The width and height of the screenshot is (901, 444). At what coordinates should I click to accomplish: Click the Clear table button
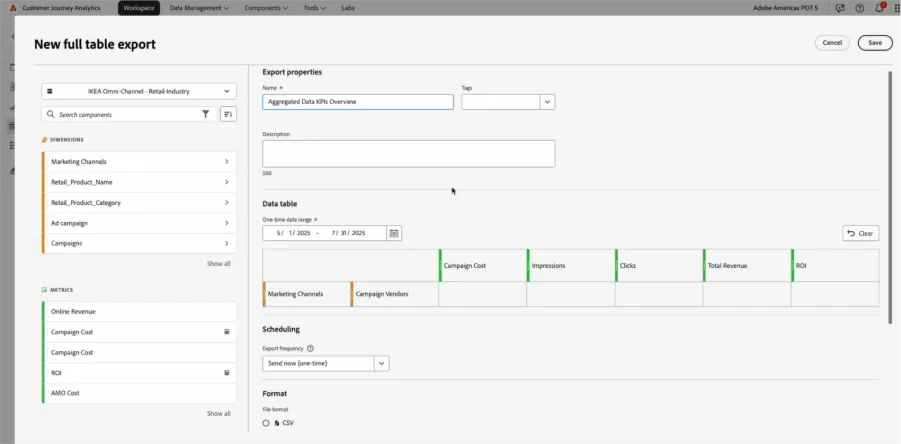(860, 233)
